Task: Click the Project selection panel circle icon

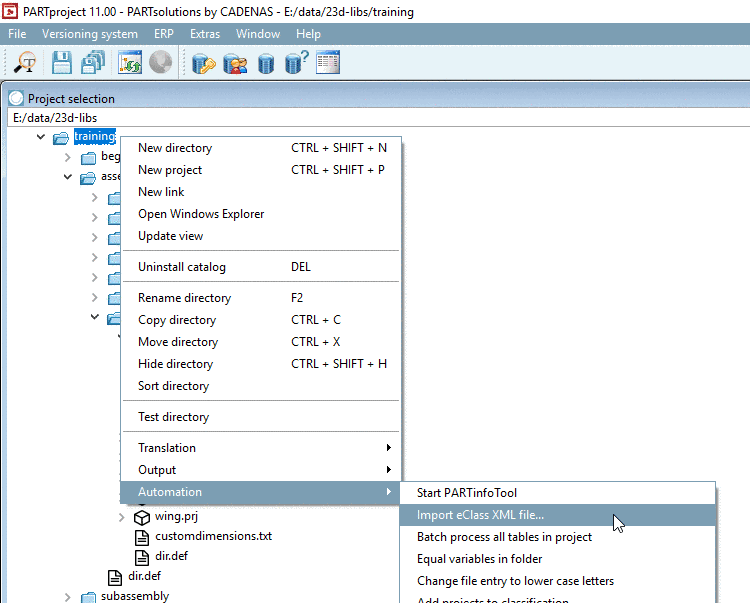Action: pos(16,98)
